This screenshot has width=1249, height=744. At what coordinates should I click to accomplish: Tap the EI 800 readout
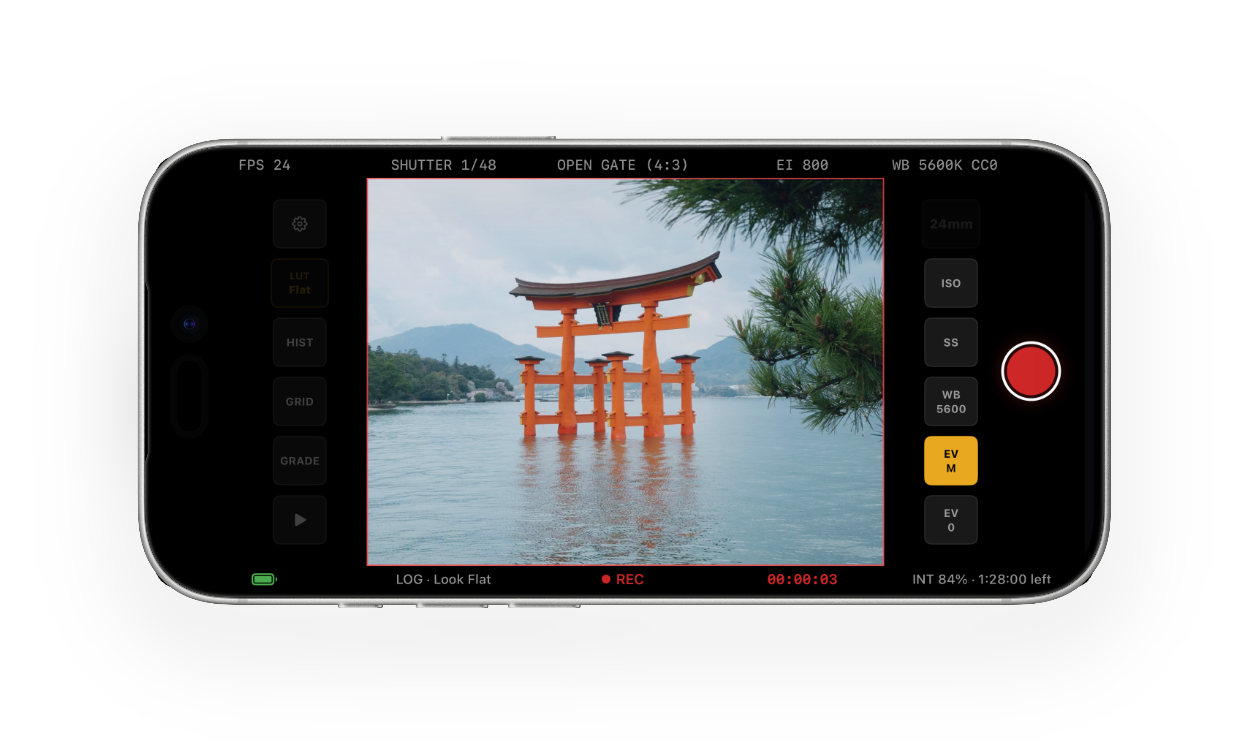click(802, 165)
